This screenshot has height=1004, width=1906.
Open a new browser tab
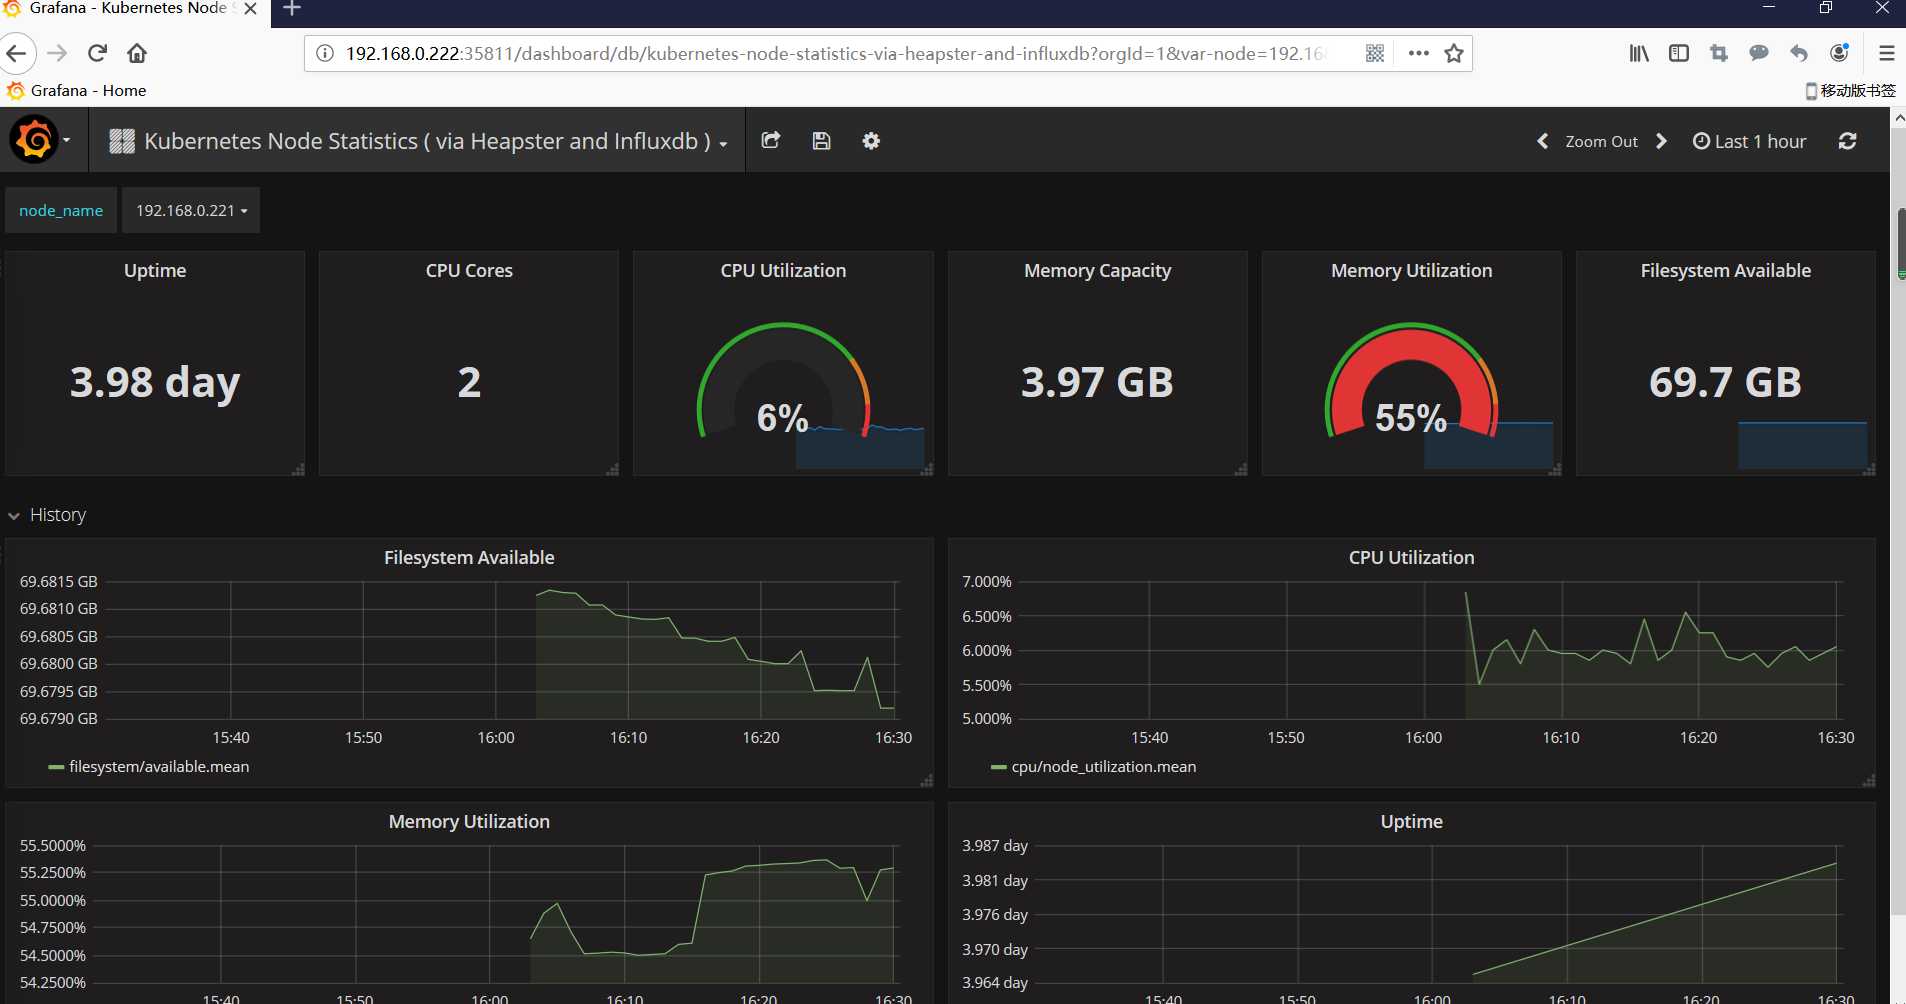tap(292, 9)
